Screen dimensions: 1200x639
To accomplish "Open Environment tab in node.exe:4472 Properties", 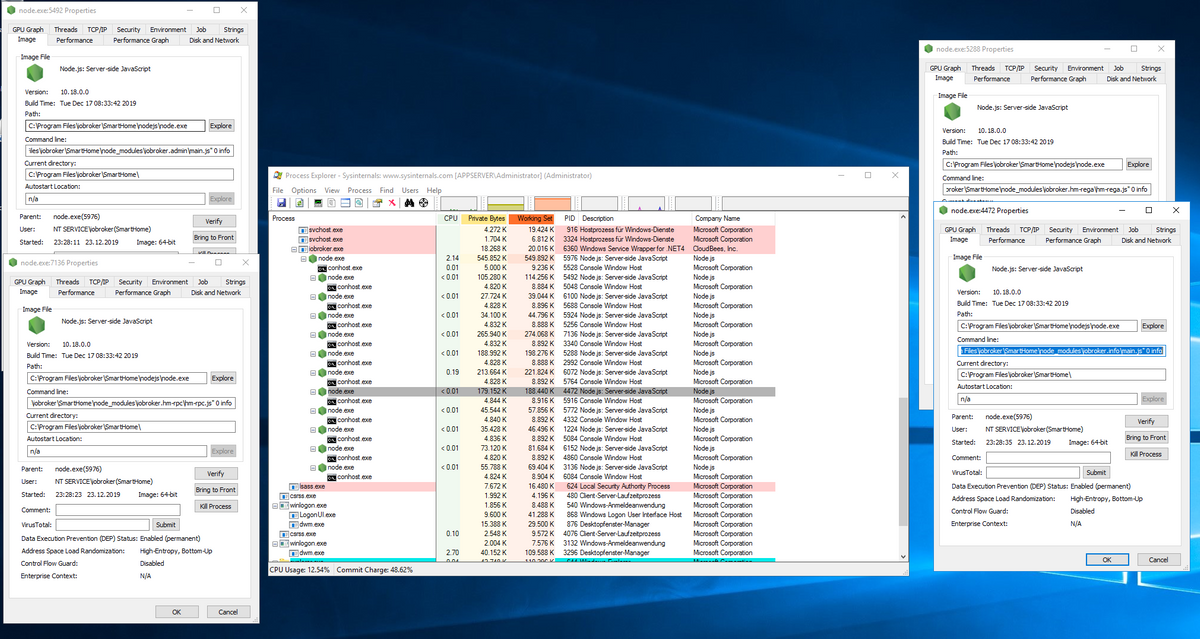I will point(1100,229).
